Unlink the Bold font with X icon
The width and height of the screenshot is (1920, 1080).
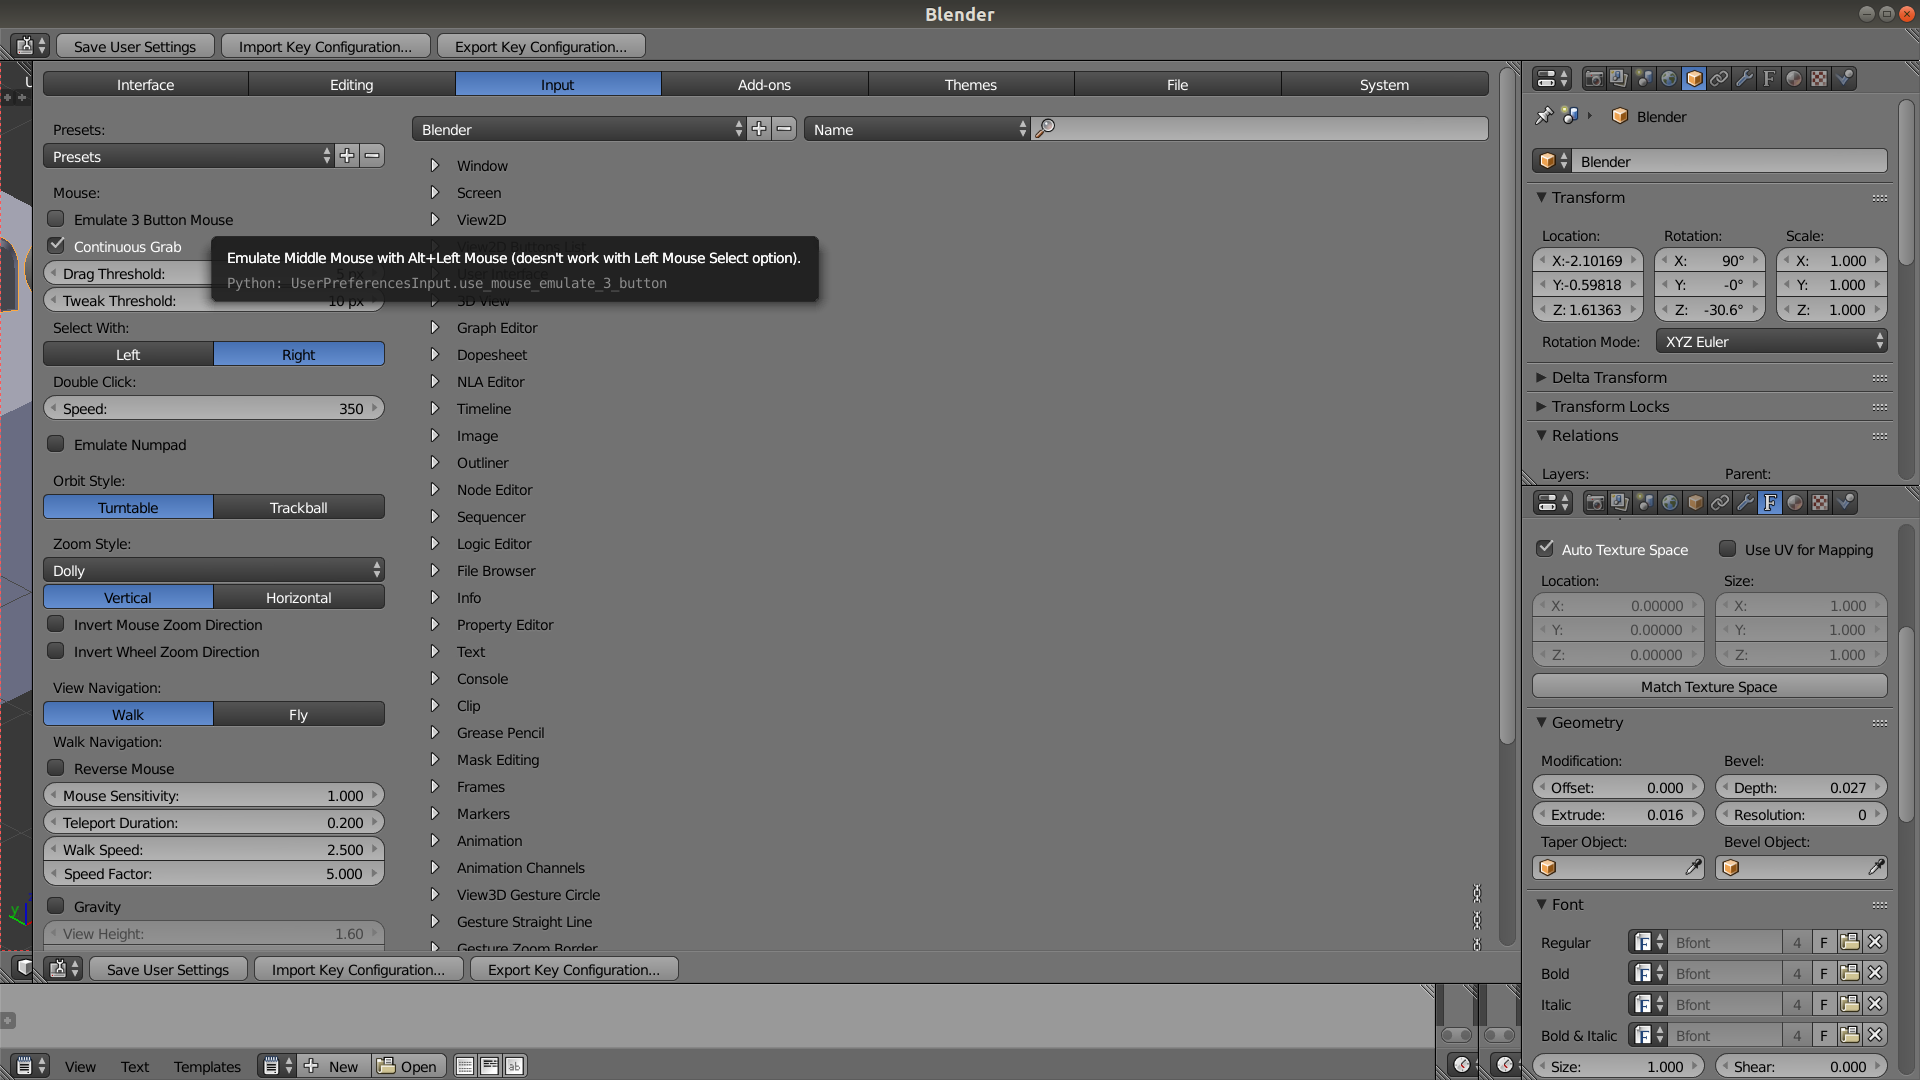(1875, 973)
